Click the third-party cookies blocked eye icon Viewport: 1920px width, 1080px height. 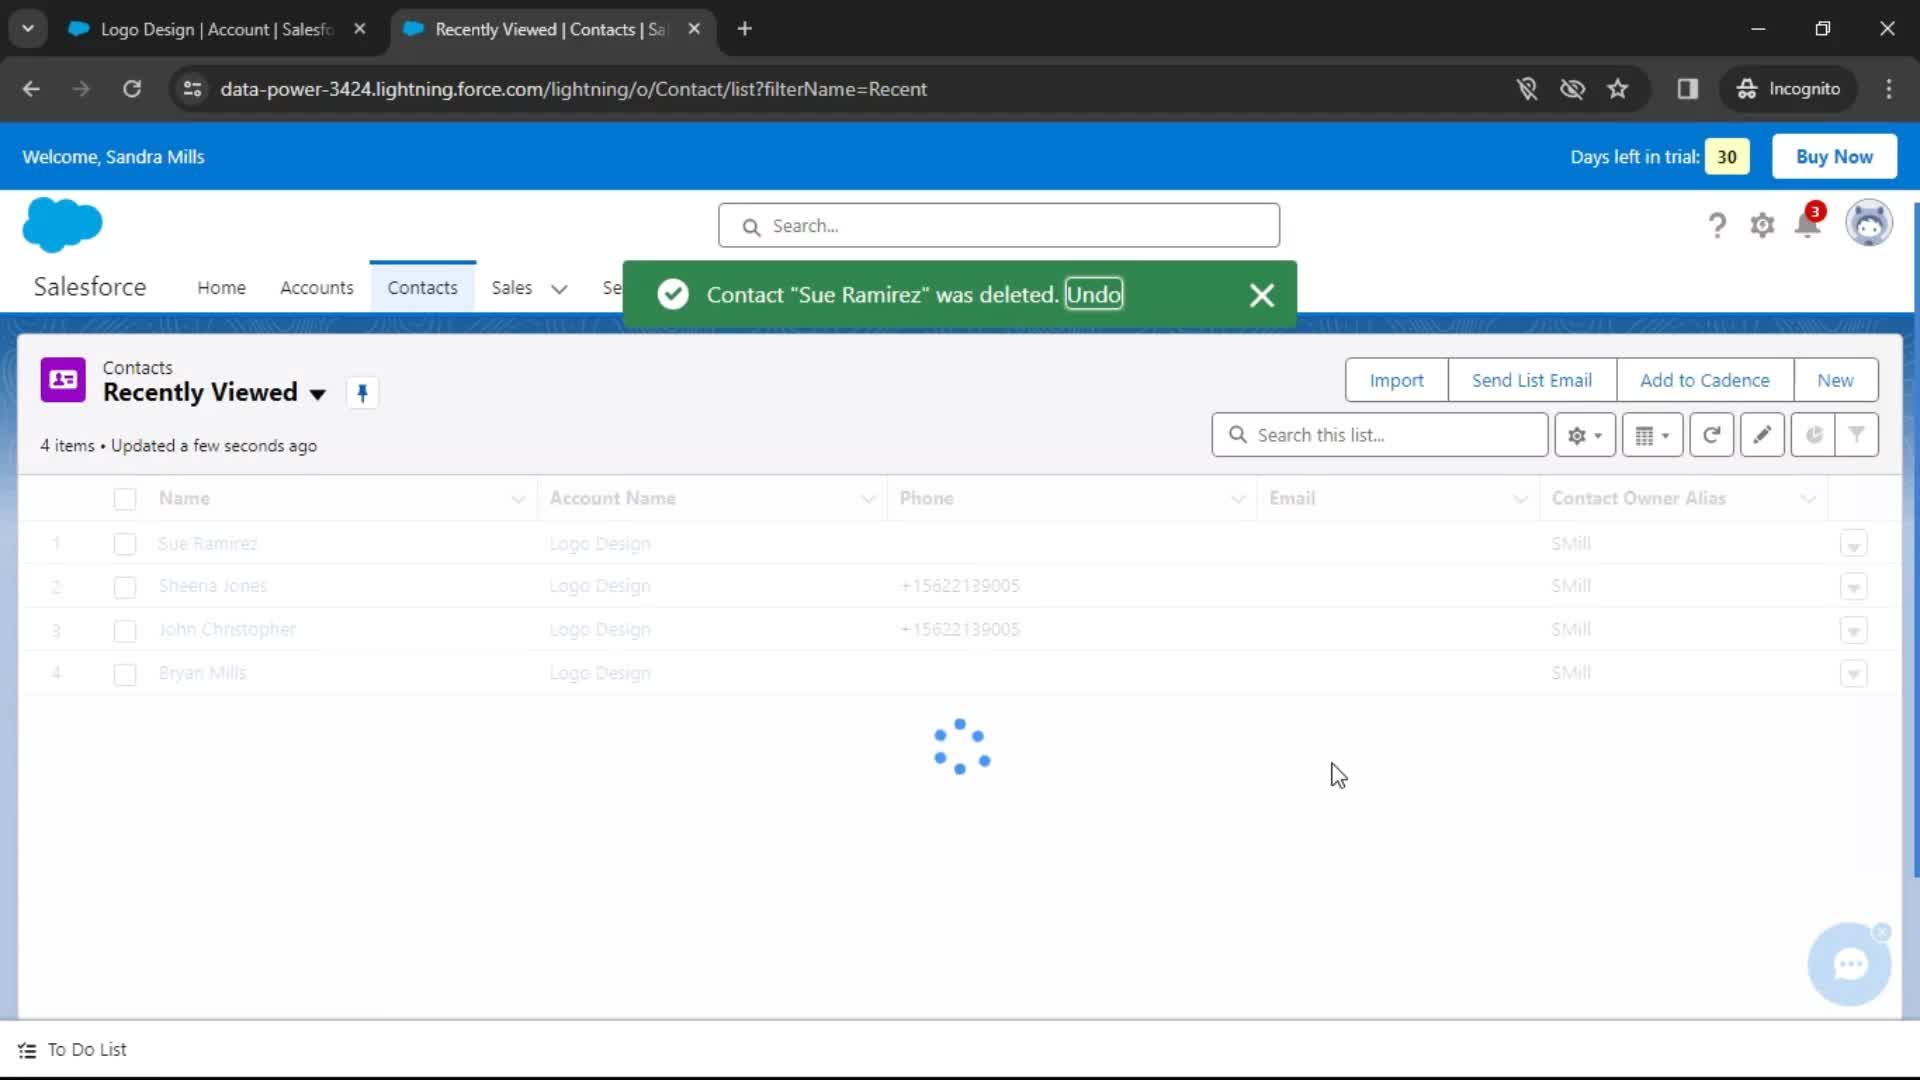[x=1572, y=89]
